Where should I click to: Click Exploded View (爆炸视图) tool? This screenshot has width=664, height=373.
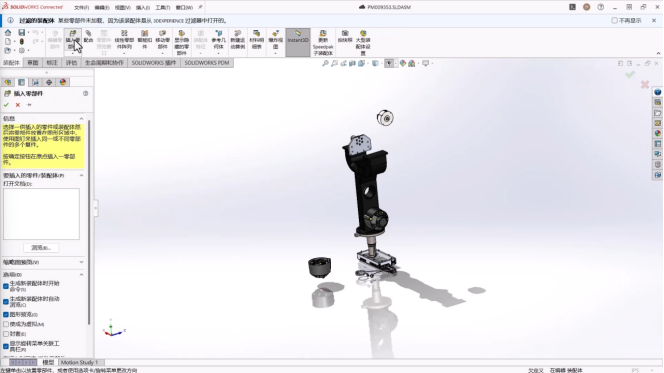point(275,39)
